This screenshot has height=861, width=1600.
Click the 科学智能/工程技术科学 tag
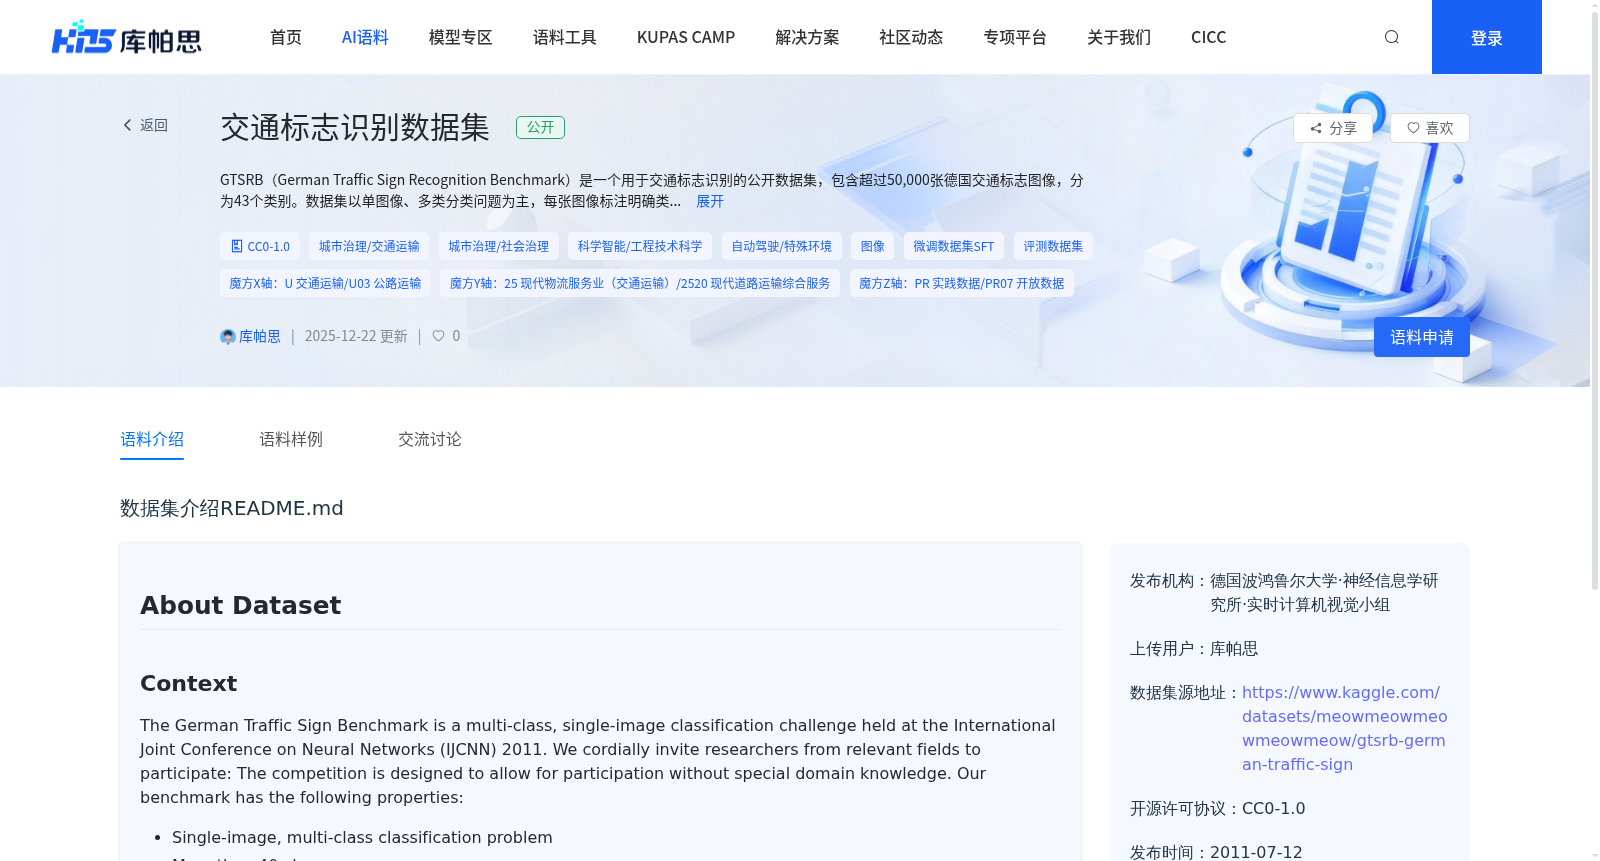click(640, 246)
